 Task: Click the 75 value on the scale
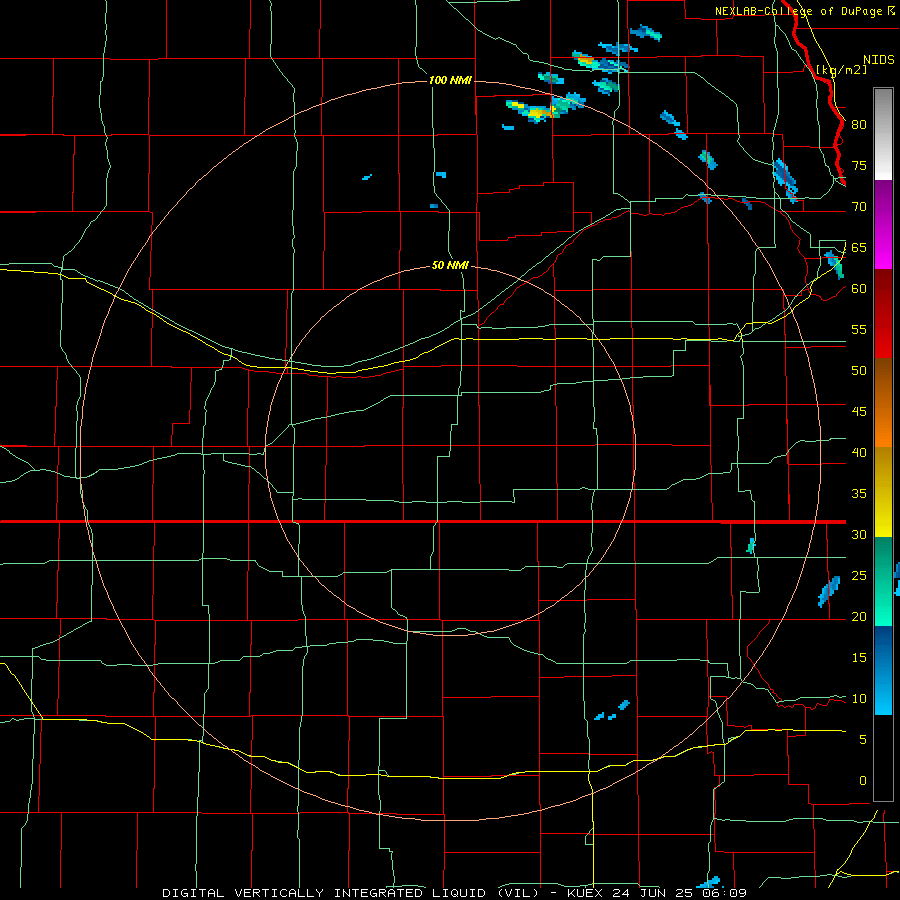859,165
